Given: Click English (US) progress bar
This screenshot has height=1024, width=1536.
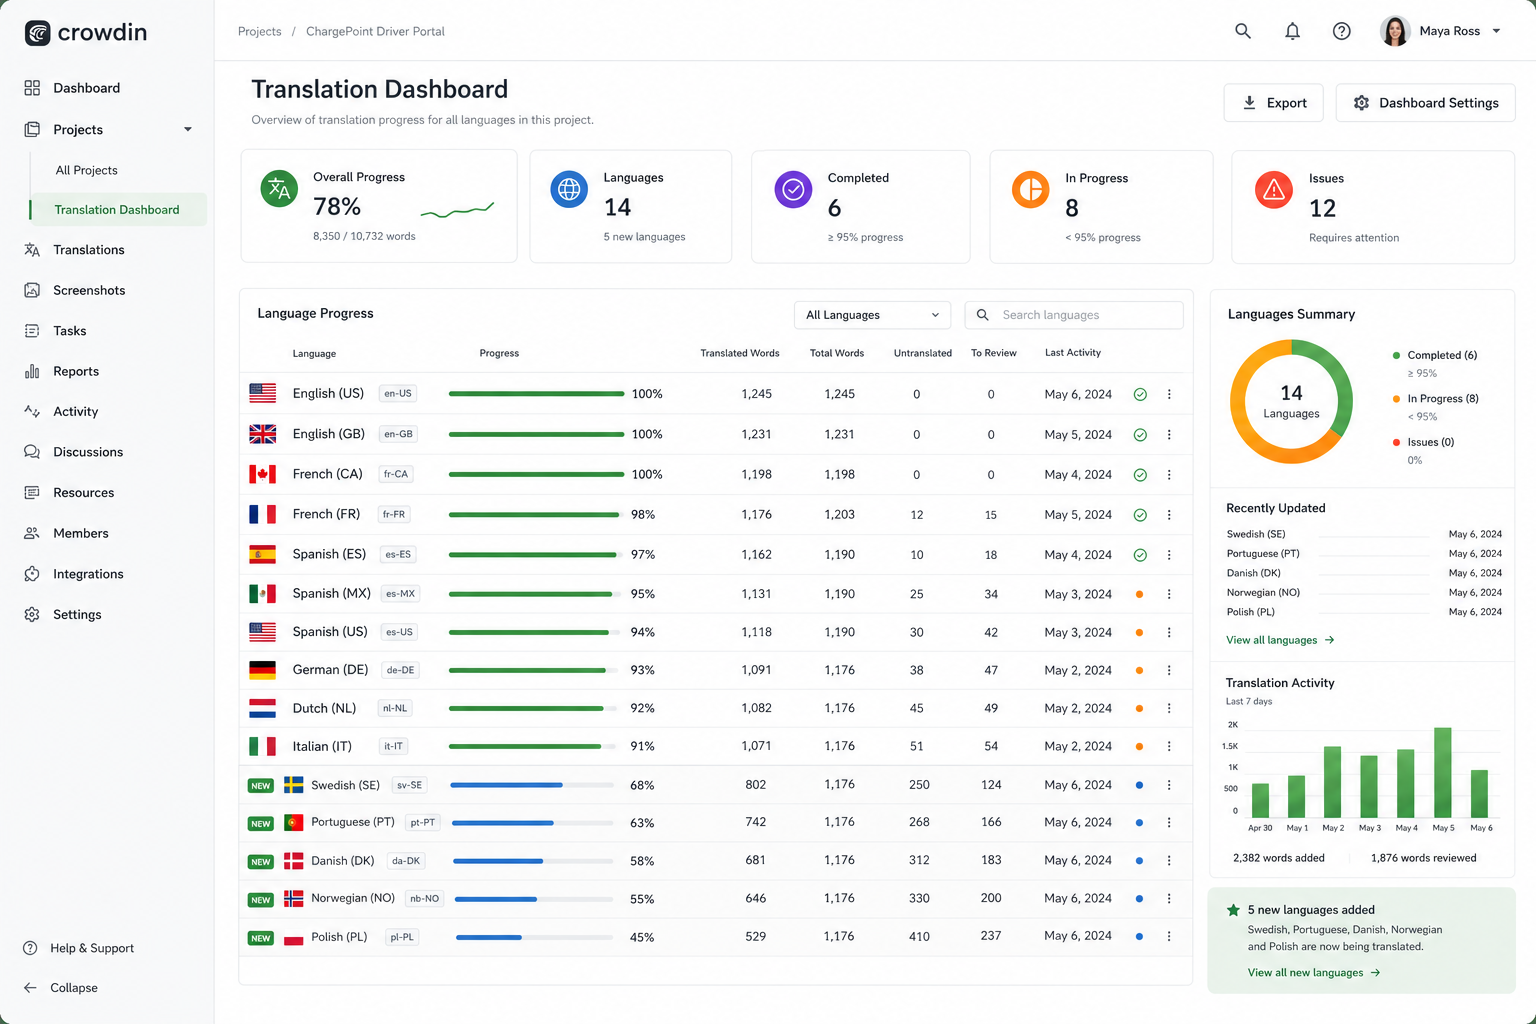Looking at the screenshot, I should [x=536, y=394].
